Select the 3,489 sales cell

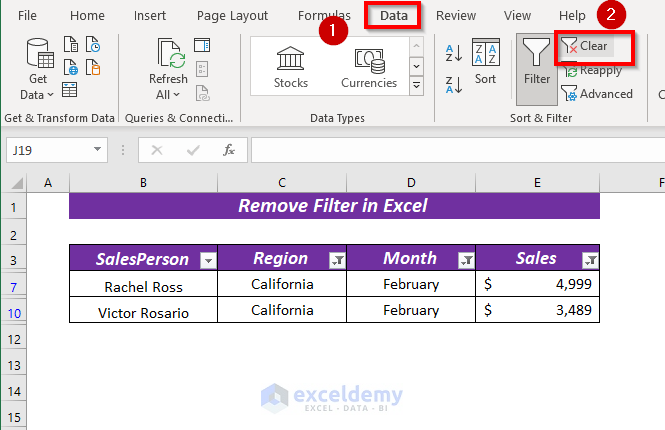537,310
